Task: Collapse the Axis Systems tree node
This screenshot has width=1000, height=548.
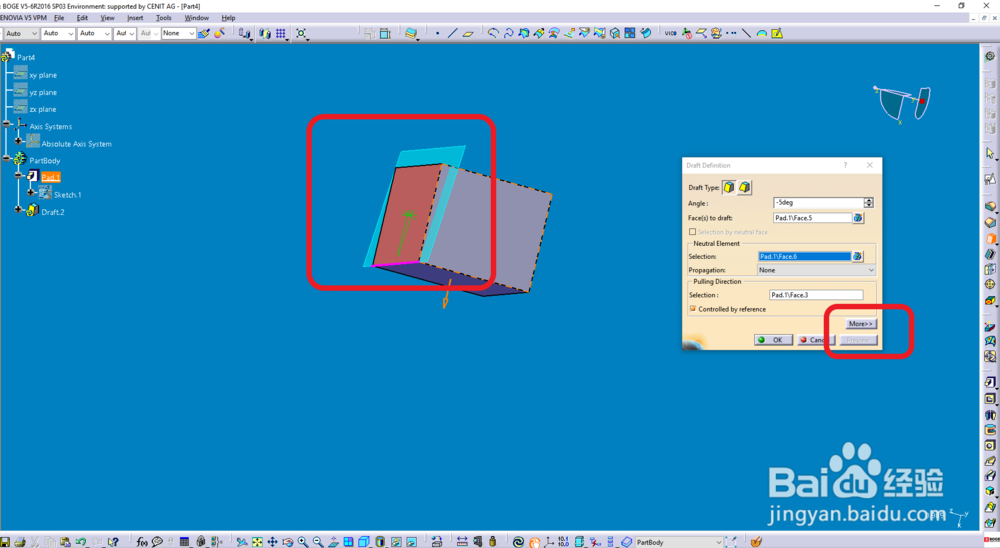Action: point(7,124)
